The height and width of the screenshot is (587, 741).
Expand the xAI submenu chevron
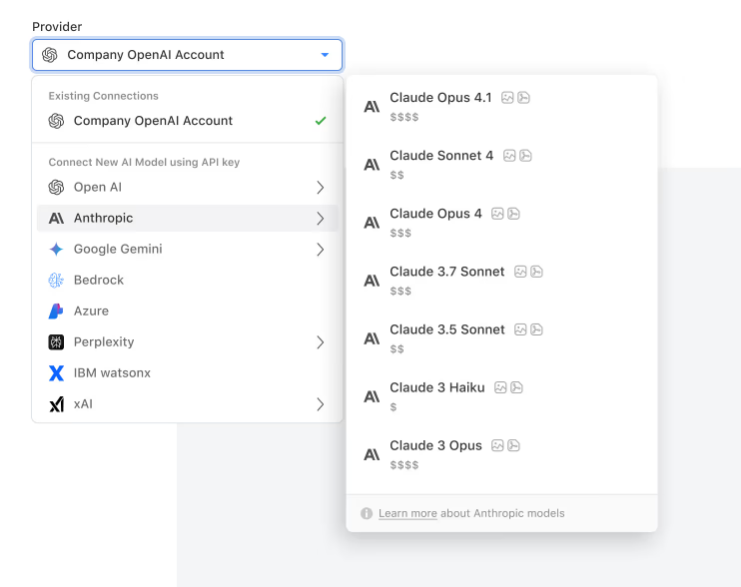[320, 404]
